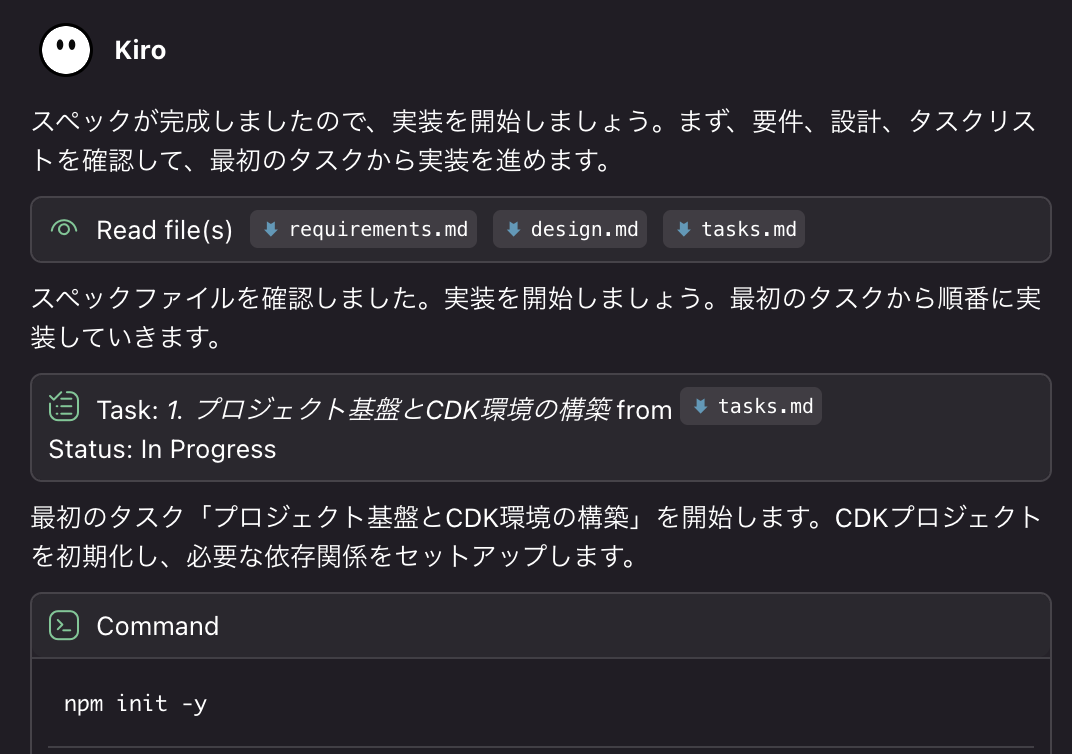This screenshot has width=1072, height=754.
Task: Select the eye icon beside Read file(s)
Action: coord(62,229)
